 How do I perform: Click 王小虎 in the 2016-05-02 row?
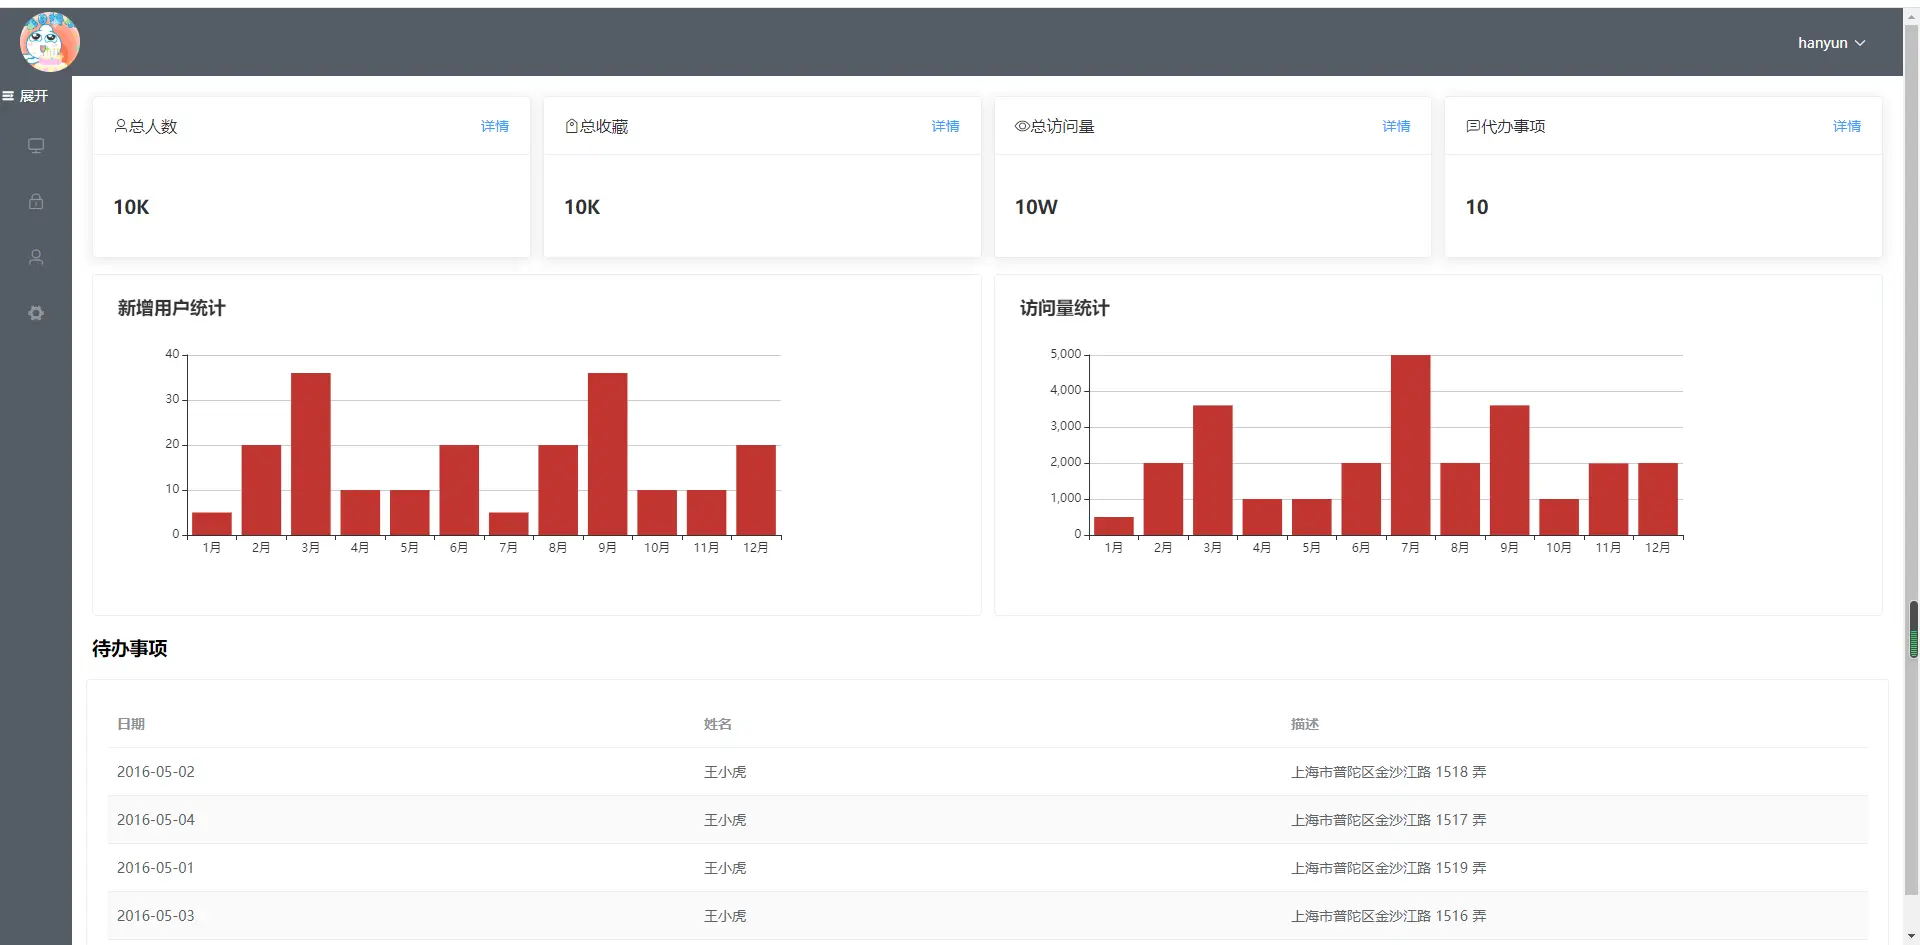coord(725,772)
